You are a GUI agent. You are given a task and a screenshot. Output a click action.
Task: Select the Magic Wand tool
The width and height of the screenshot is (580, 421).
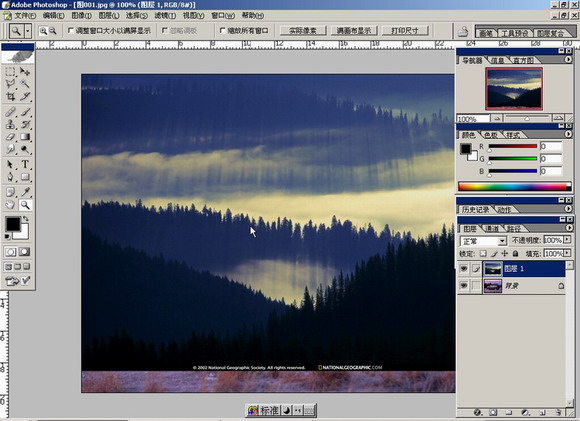(x=25, y=84)
